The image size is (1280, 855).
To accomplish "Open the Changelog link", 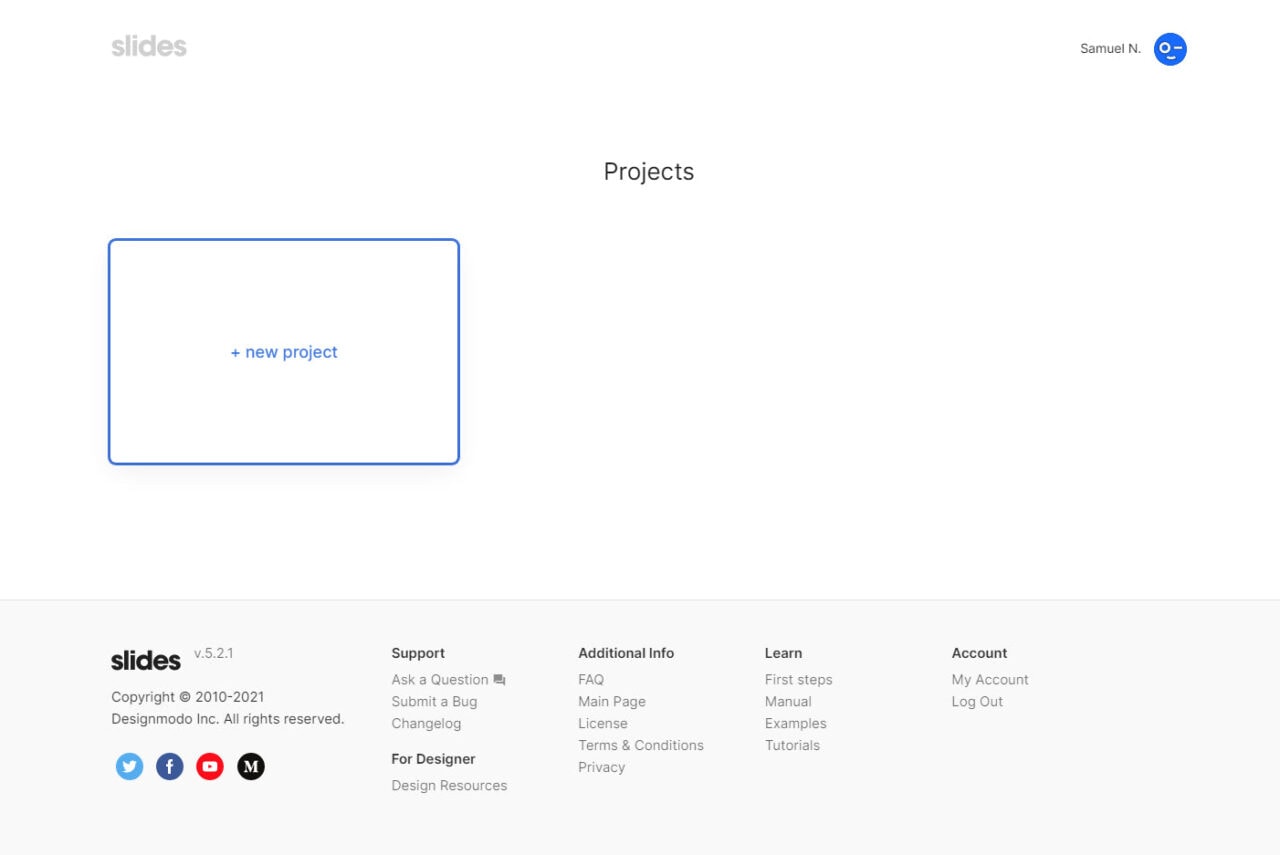I will coord(426,723).
